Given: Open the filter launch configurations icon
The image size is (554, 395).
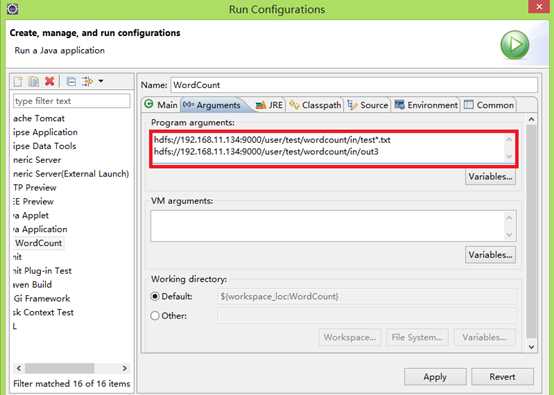Looking at the screenshot, I should point(88,82).
